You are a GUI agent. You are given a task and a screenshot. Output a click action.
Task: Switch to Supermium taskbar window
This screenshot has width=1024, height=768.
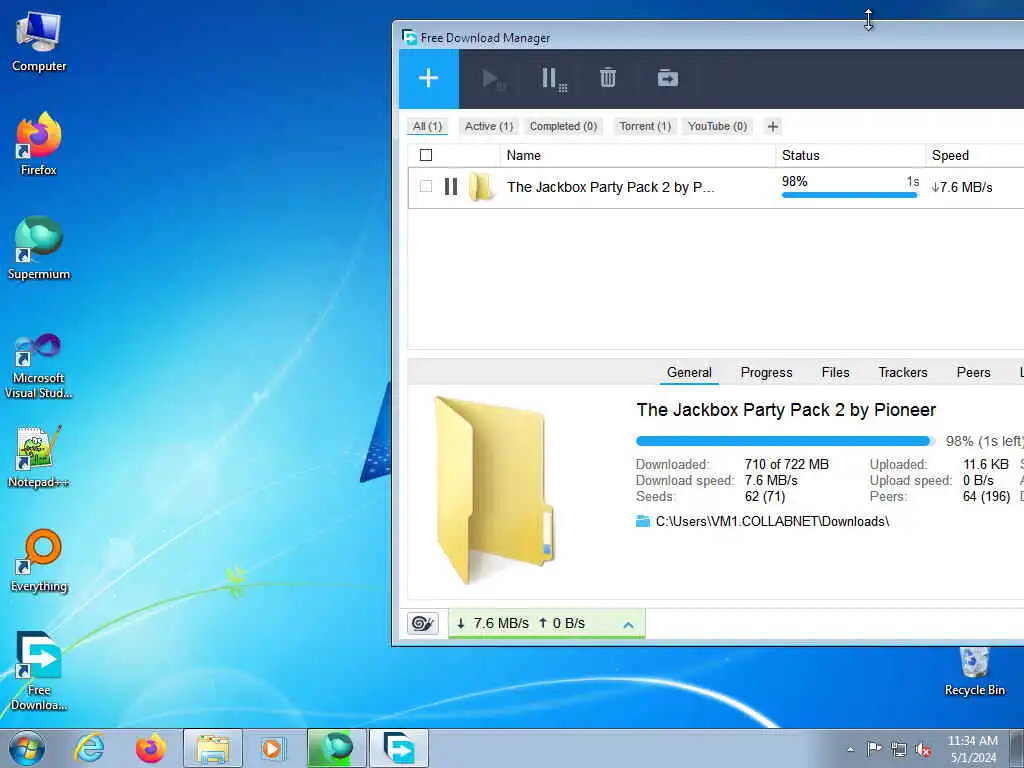(336, 748)
